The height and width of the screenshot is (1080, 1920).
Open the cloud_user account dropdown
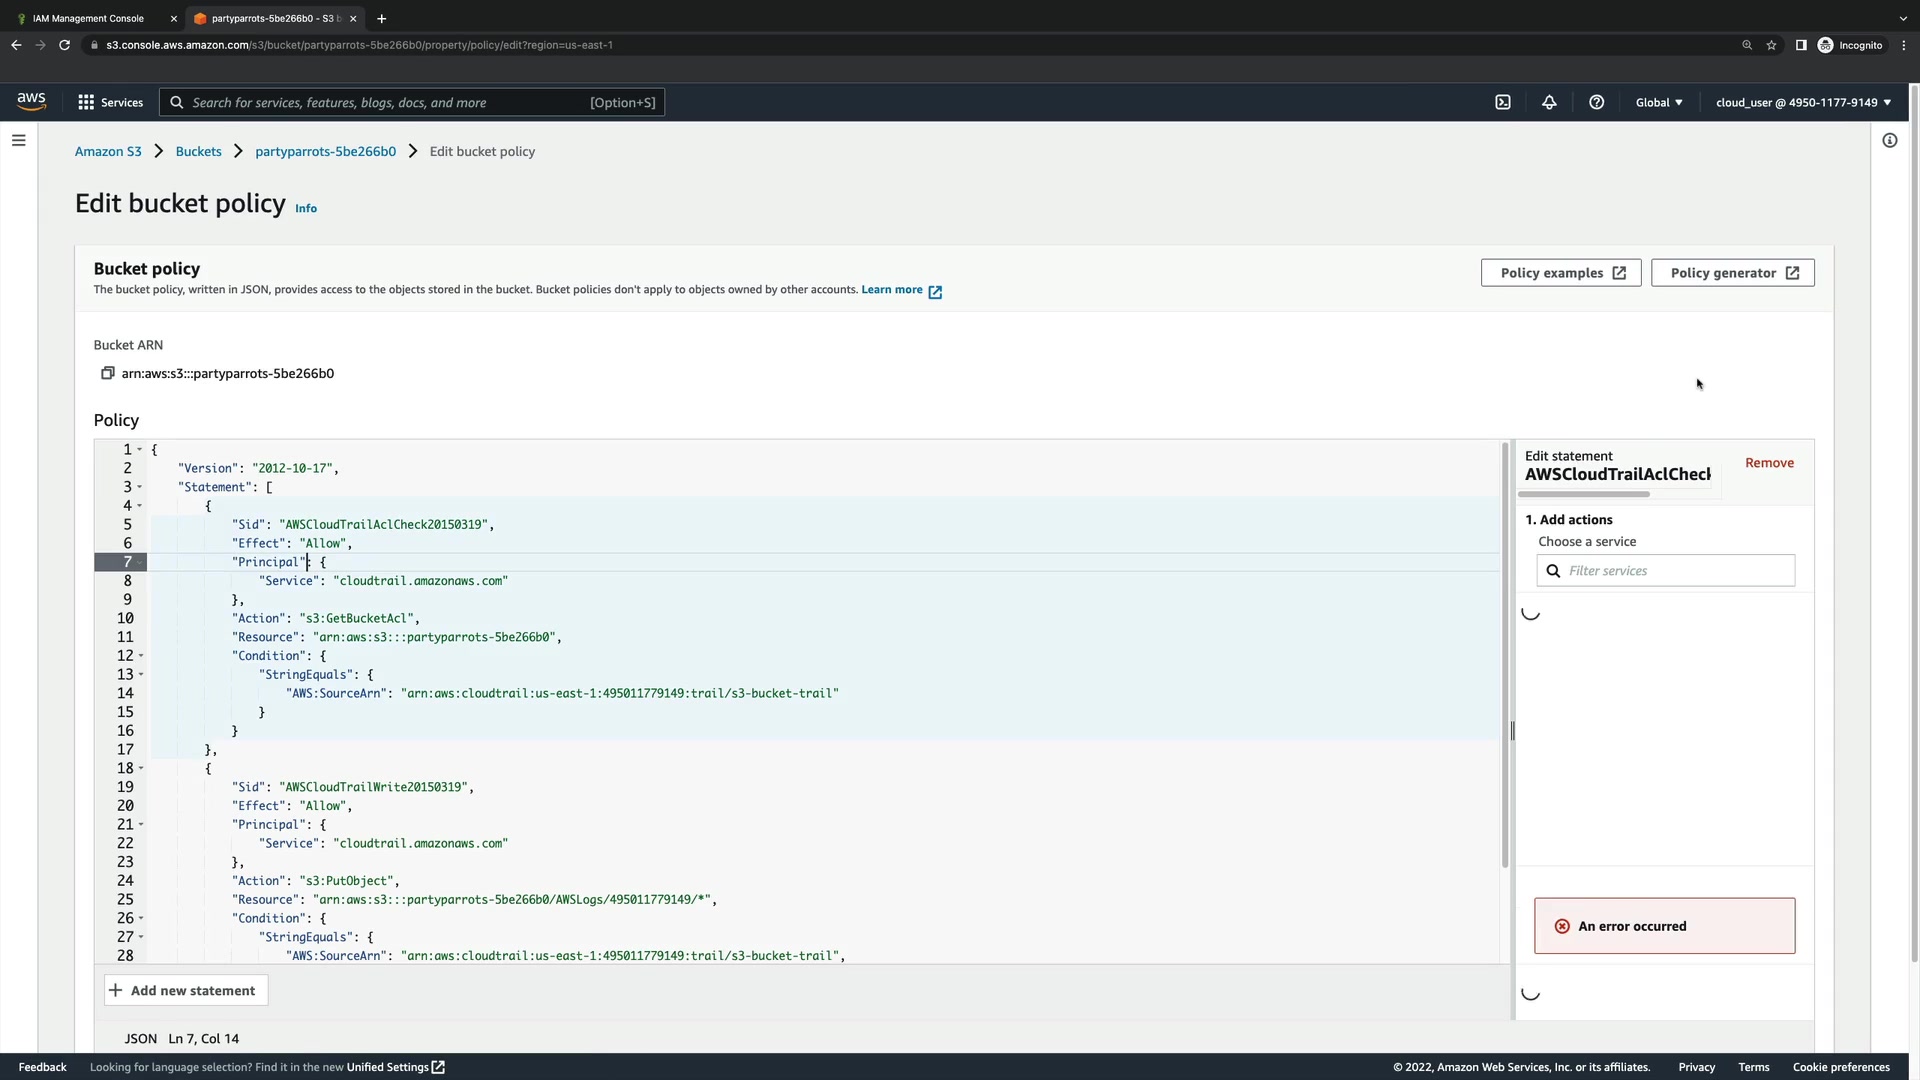click(x=1803, y=102)
